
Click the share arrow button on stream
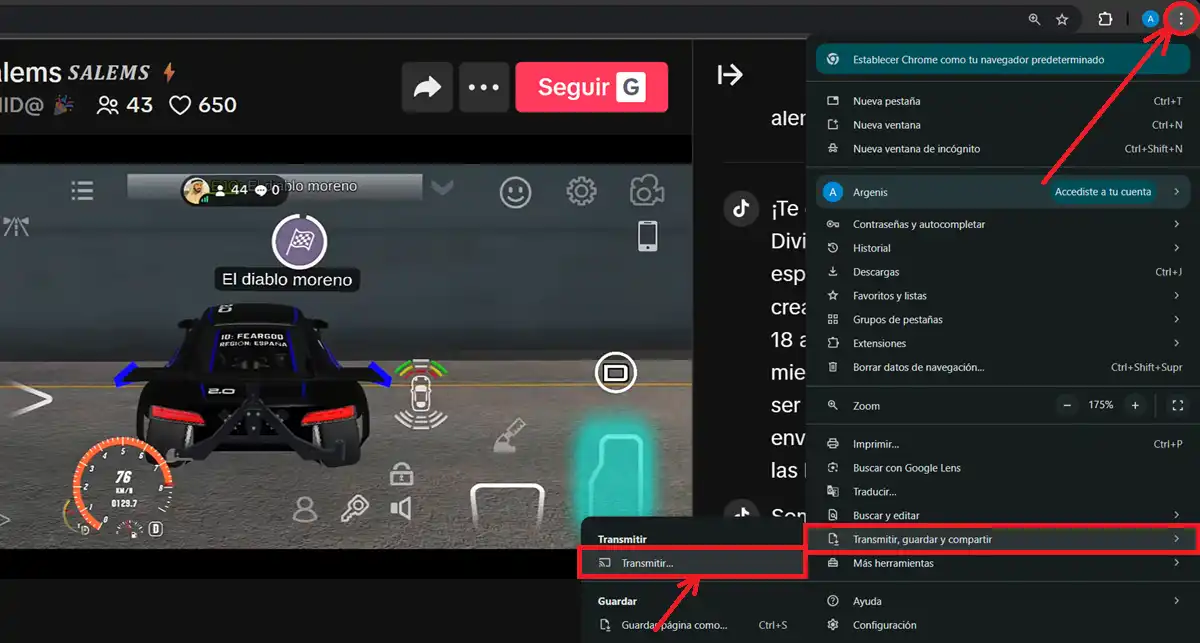427,87
